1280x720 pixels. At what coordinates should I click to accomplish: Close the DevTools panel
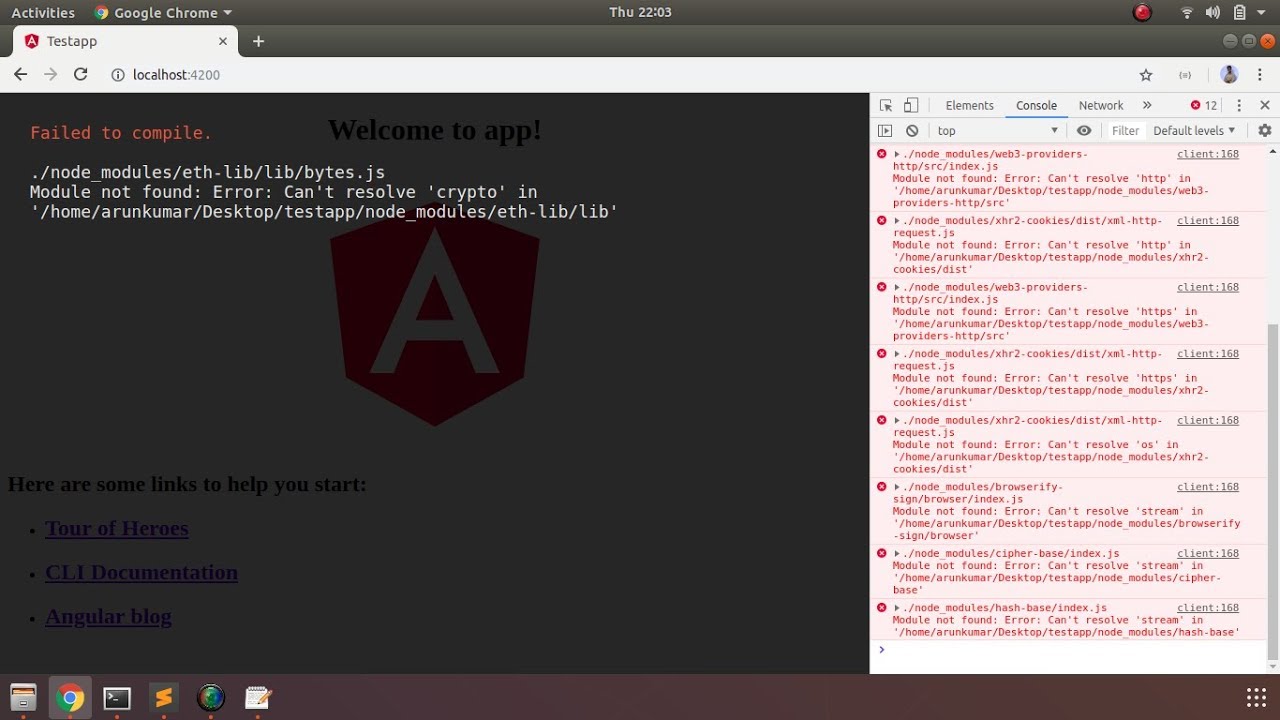tap(1264, 105)
